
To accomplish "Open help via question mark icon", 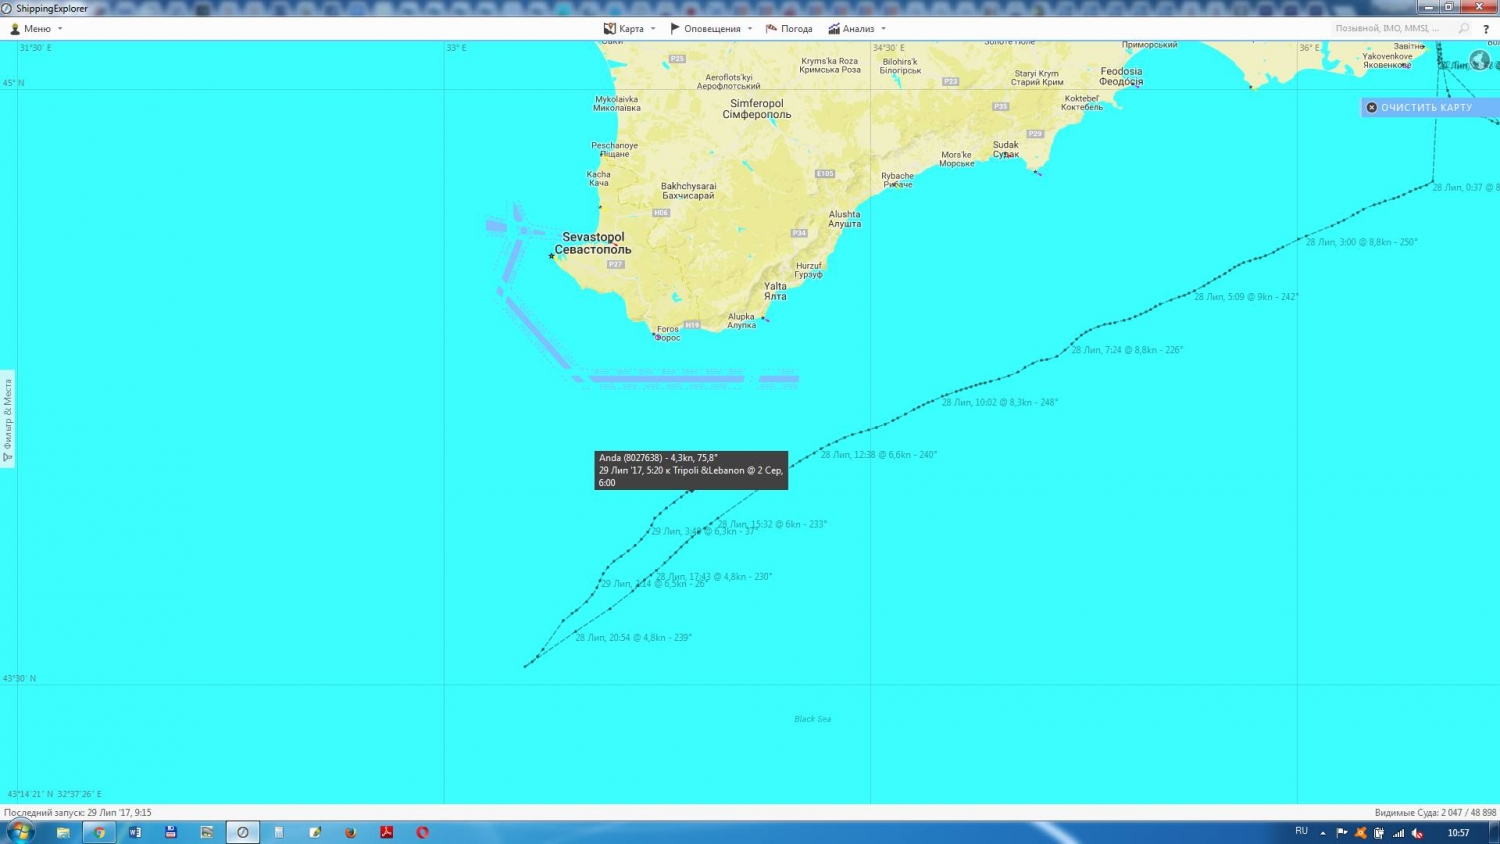I will pyautogui.click(x=1486, y=29).
